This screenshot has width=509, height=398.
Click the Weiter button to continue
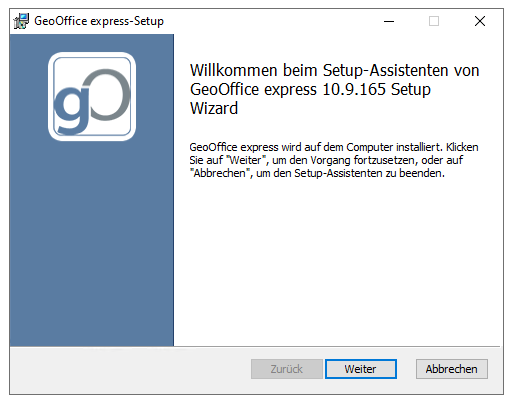pos(361,369)
